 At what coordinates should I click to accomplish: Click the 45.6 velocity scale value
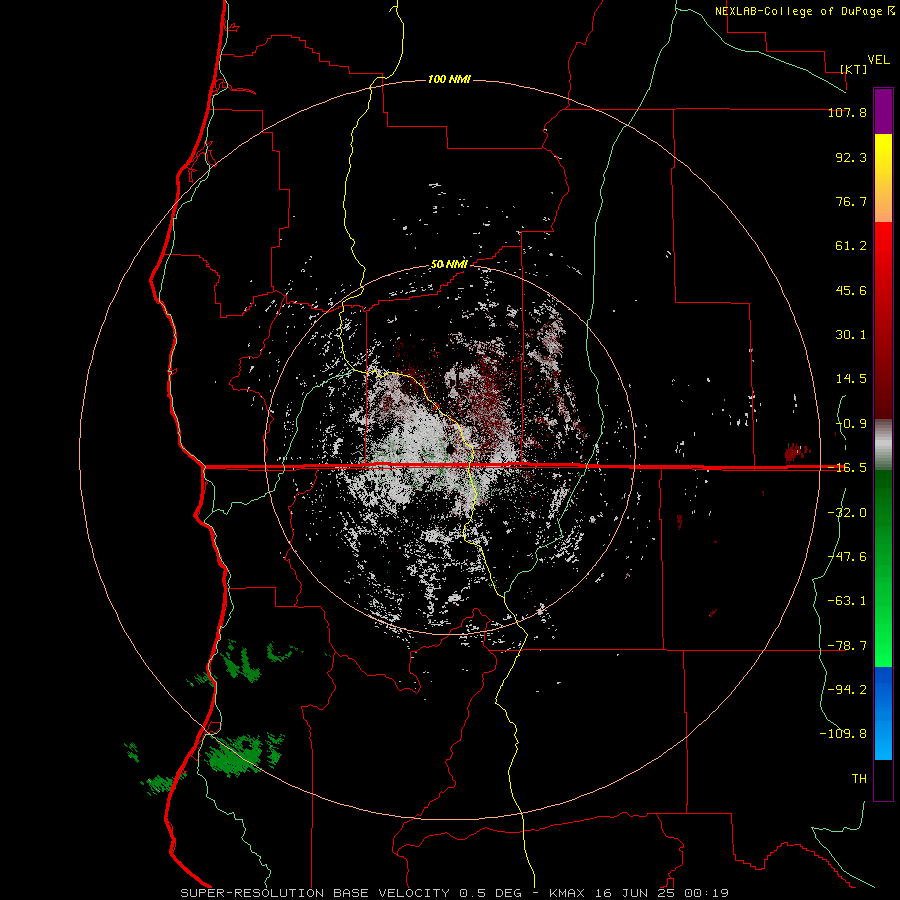tap(851, 290)
